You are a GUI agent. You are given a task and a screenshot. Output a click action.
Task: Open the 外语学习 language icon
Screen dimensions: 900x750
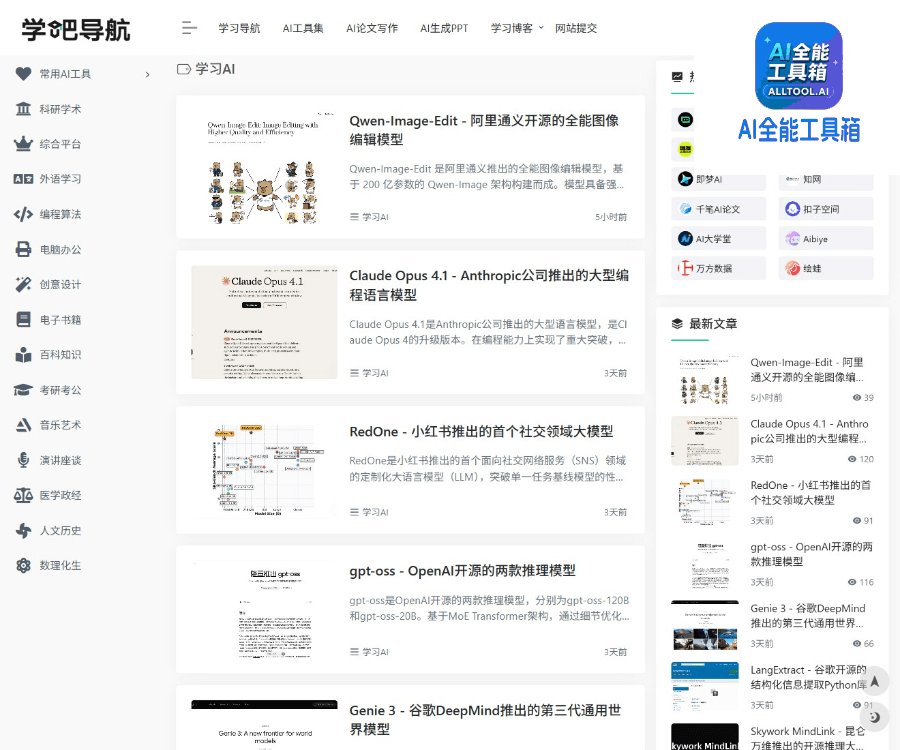24,179
